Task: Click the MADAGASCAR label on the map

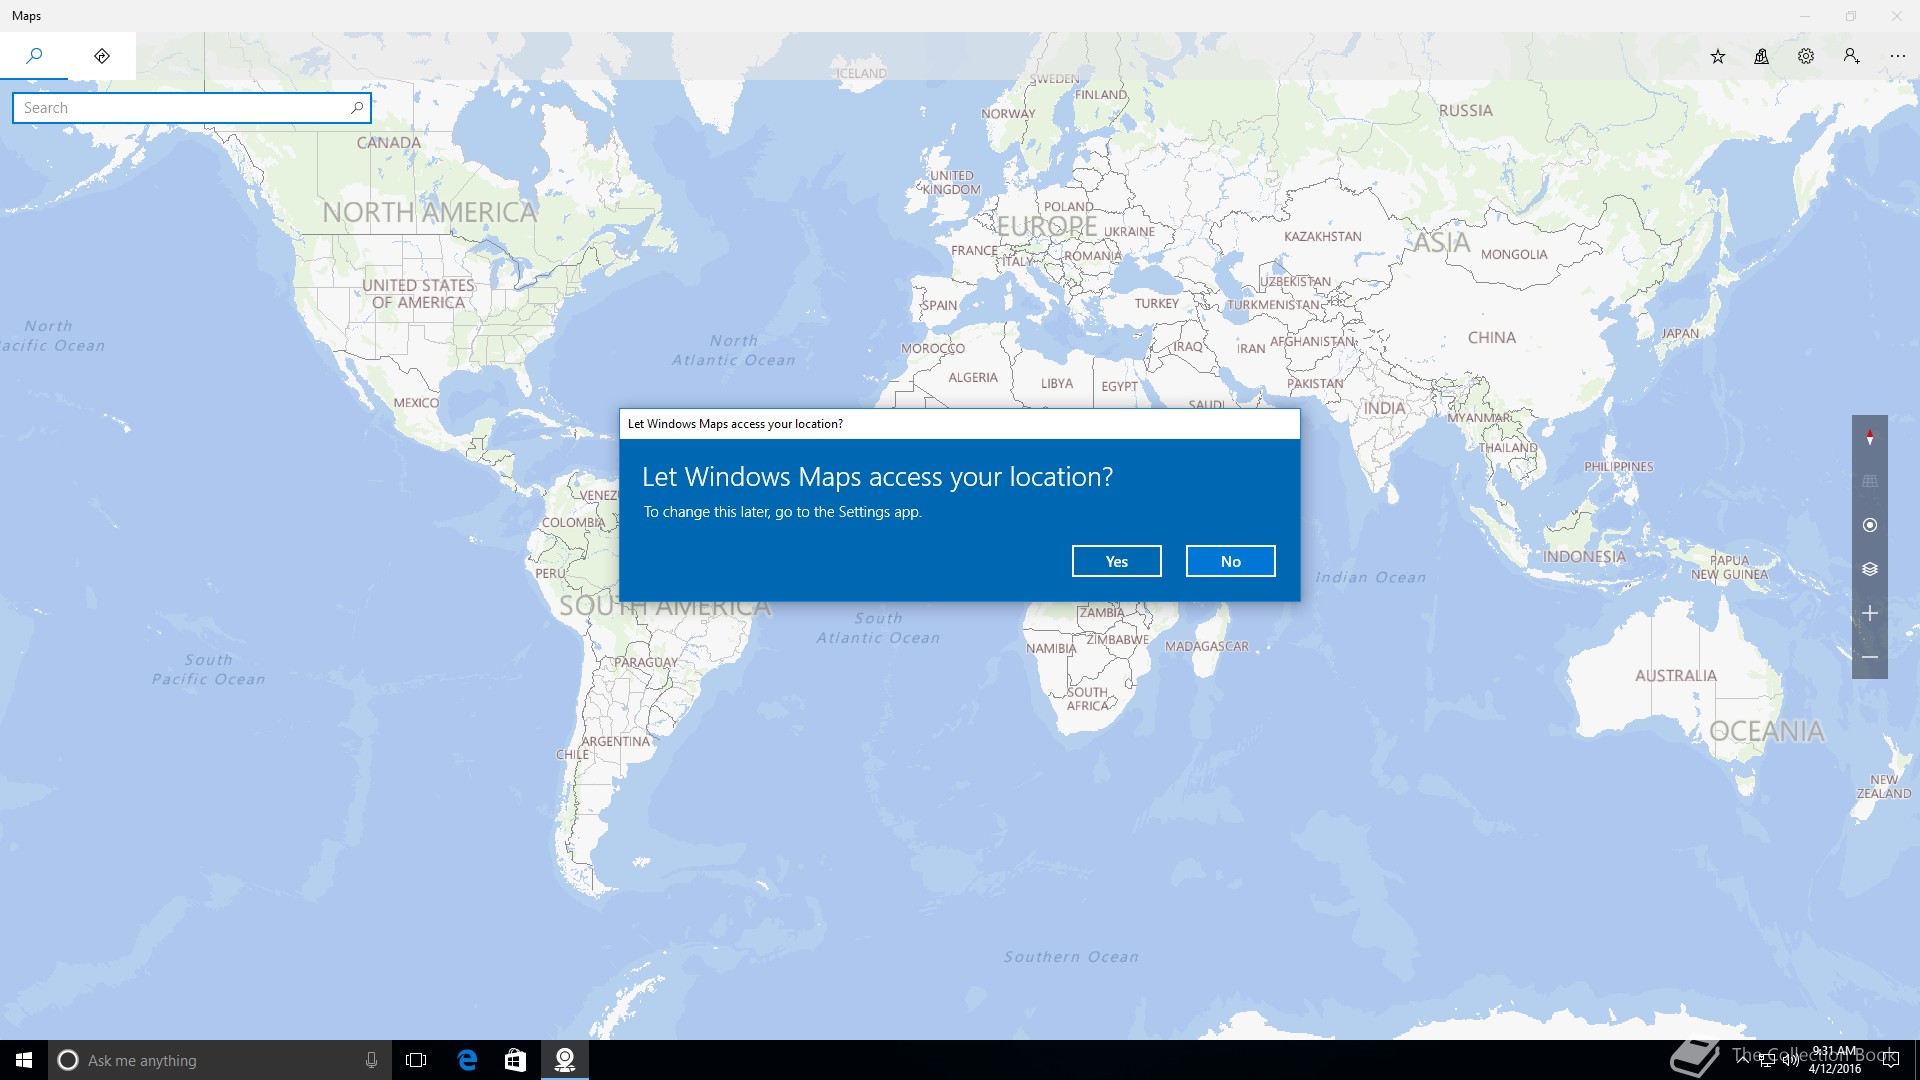Action: tap(1207, 647)
